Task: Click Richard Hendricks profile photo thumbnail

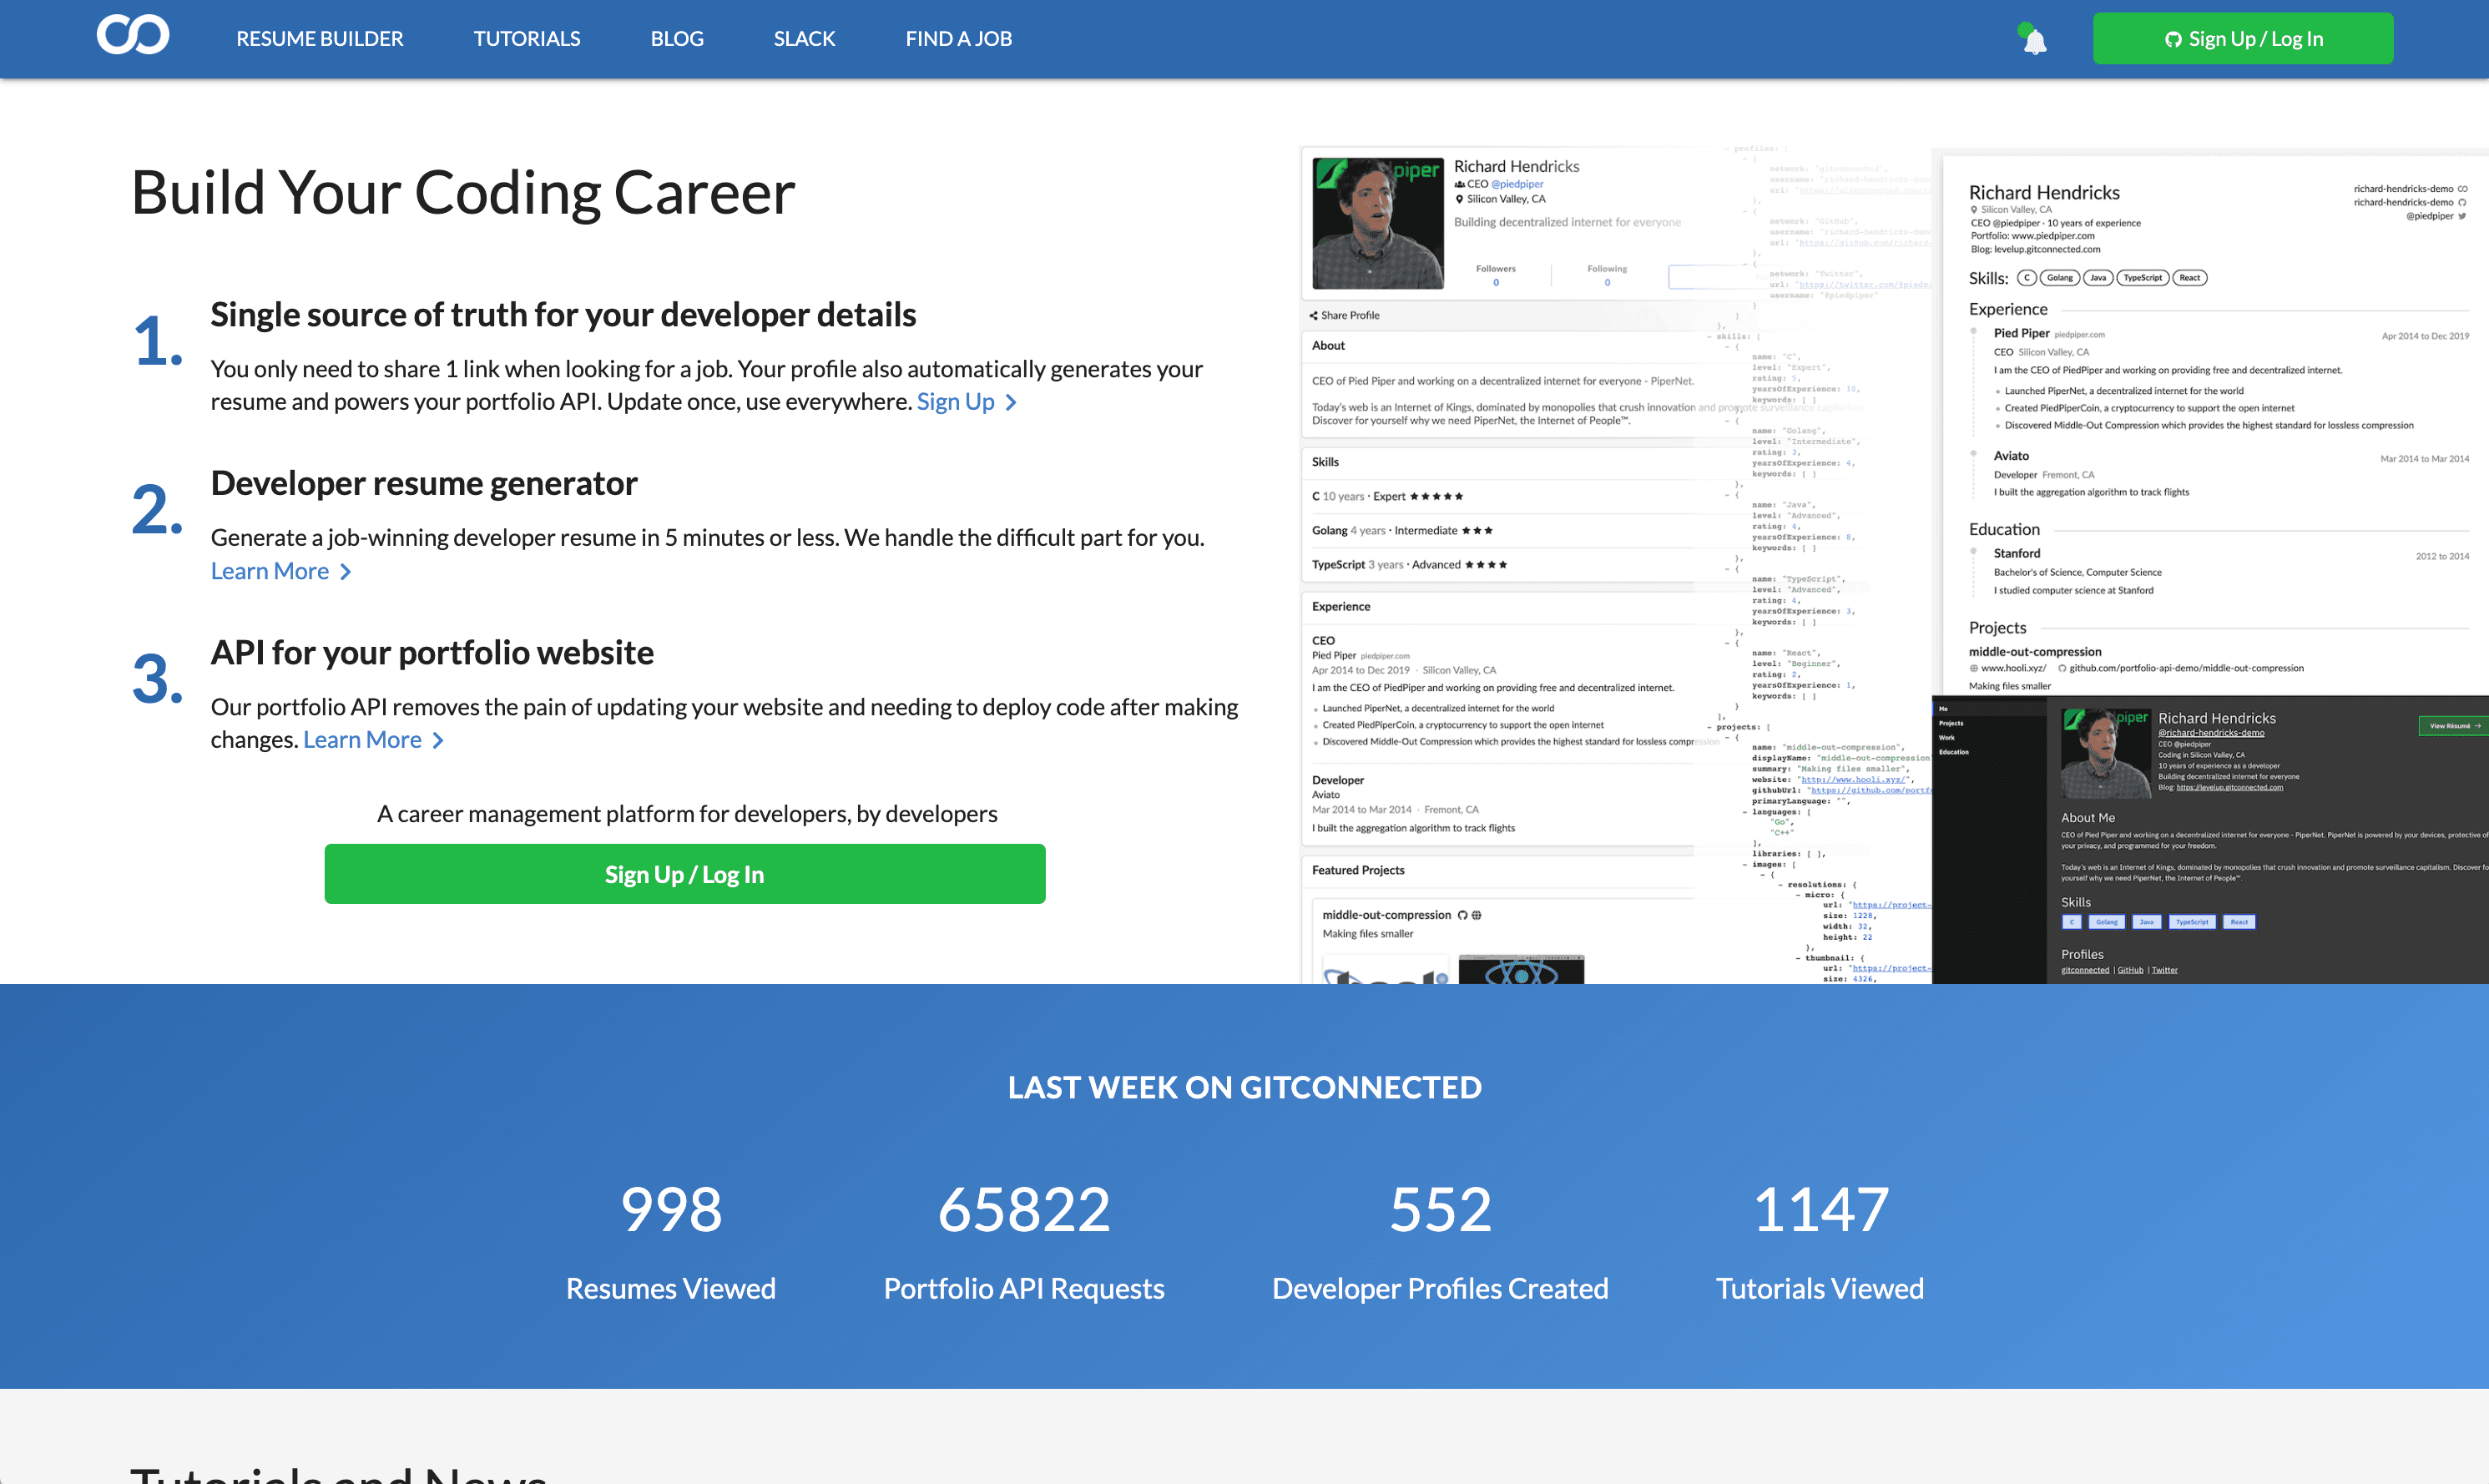Action: tap(1377, 223)
